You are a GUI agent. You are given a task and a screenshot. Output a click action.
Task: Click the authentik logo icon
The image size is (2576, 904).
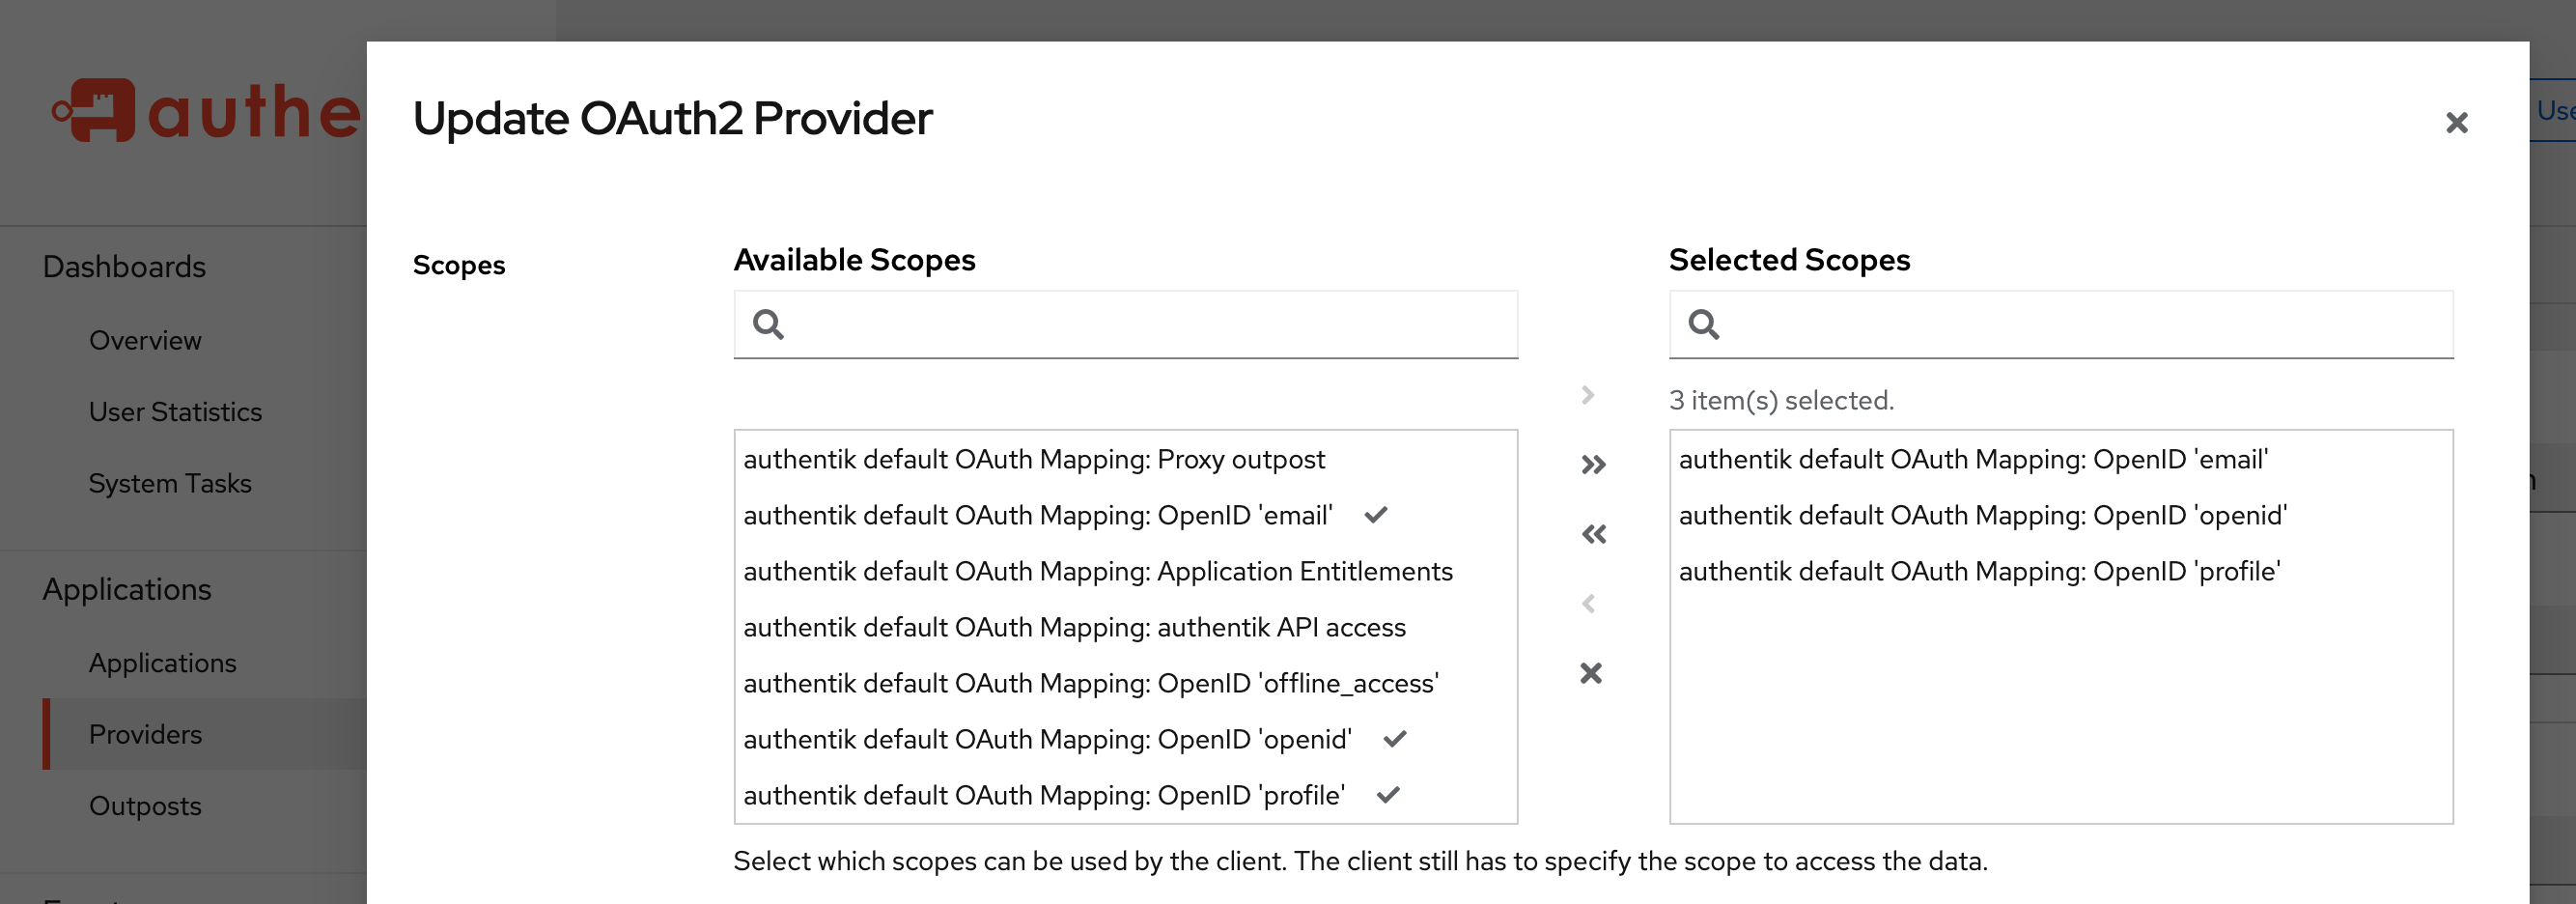tap(95, 110)
